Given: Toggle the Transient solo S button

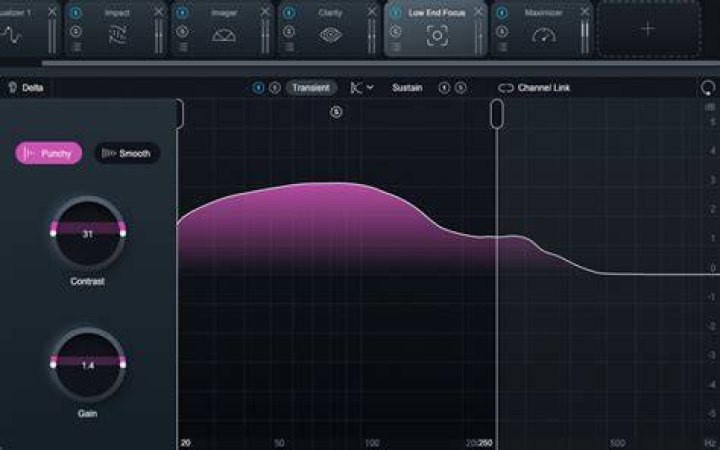Looking at the screenshot, I should pos(275,88).
